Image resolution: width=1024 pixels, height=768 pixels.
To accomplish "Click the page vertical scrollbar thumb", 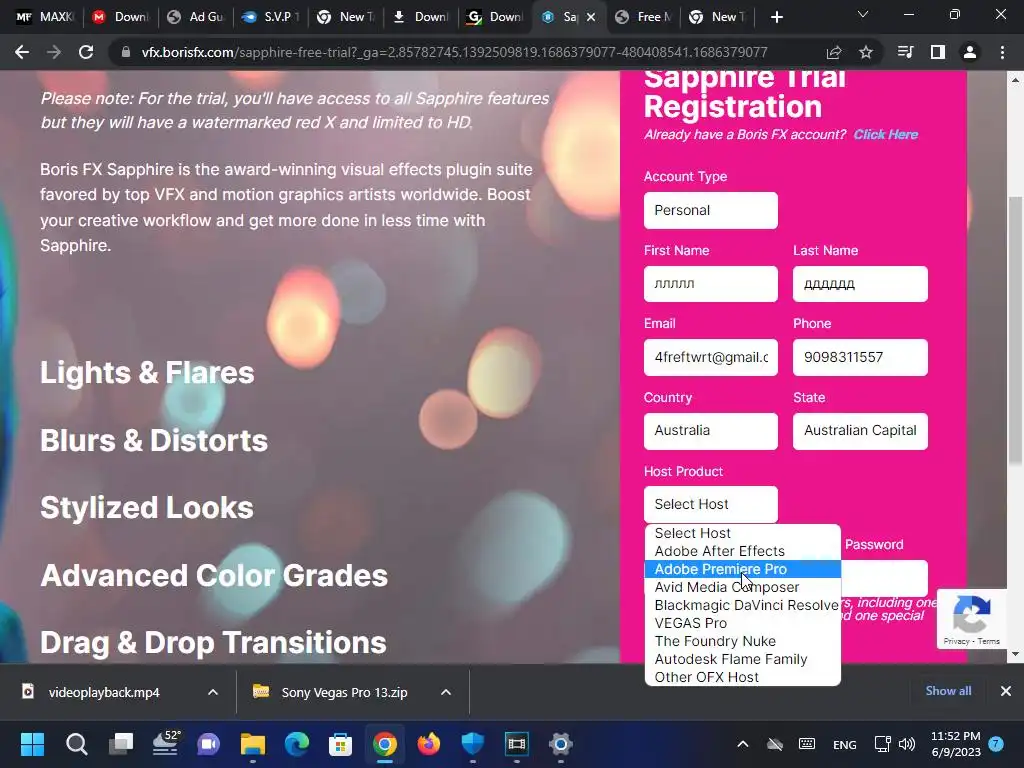I will pos(1015,330).
